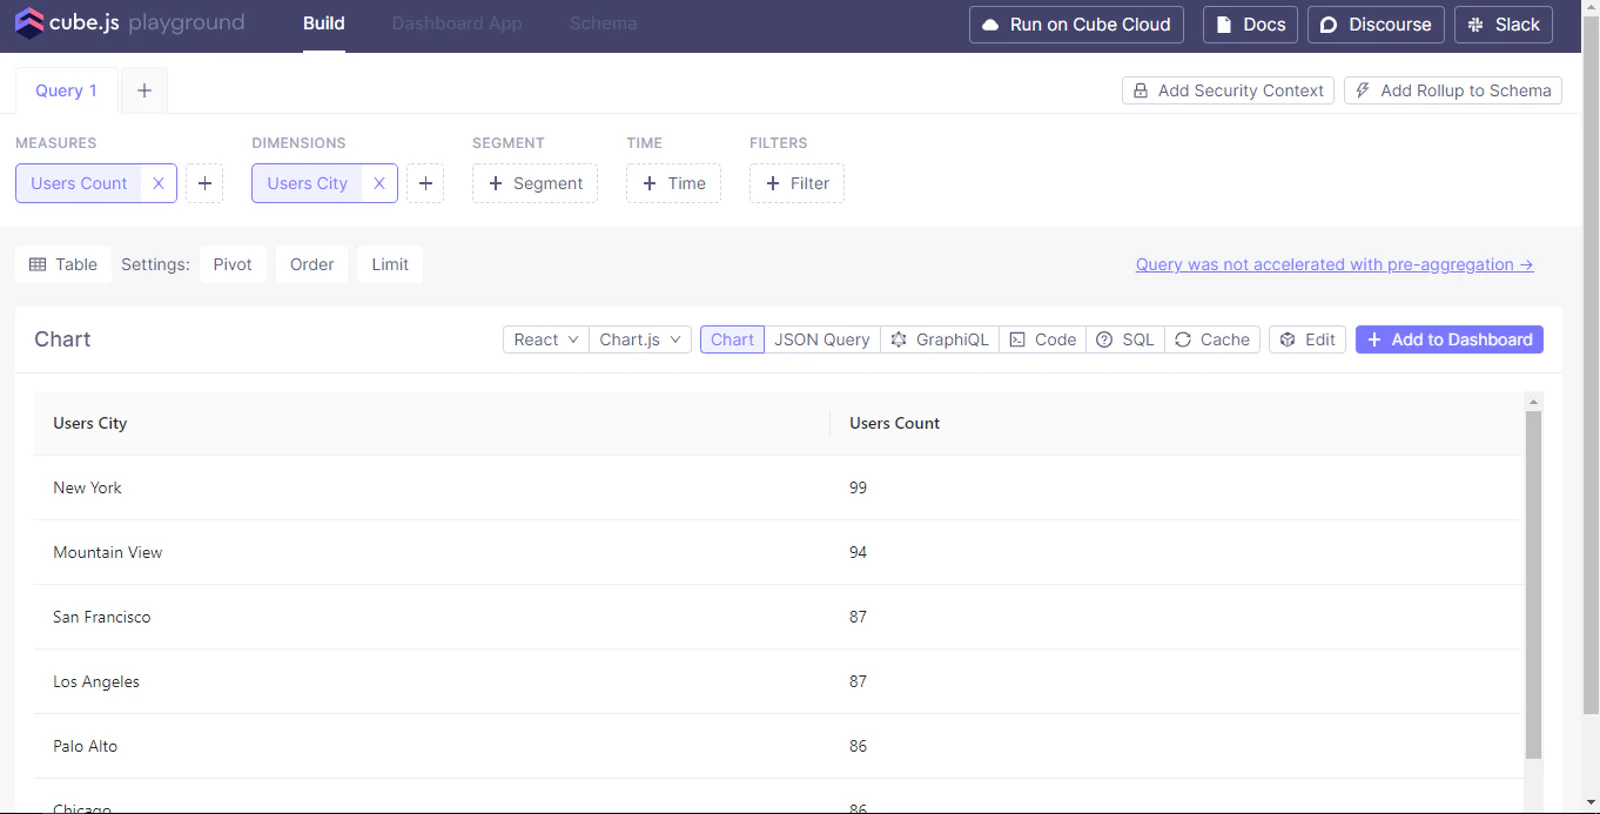This screenshot has width=1600, height=814.
Task: Open a new query tab
Action: tap(145, 90)
